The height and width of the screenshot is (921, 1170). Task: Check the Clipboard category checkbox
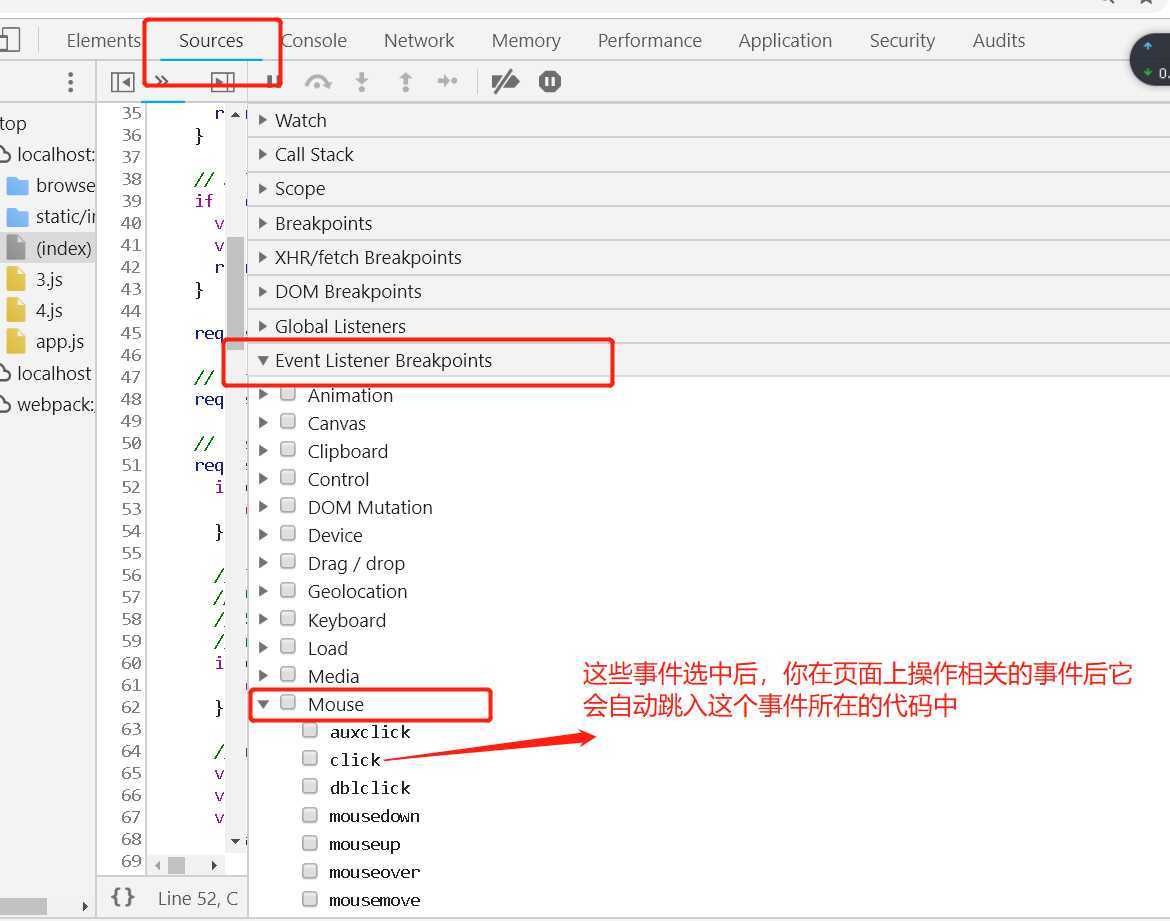tap(288, 449)
